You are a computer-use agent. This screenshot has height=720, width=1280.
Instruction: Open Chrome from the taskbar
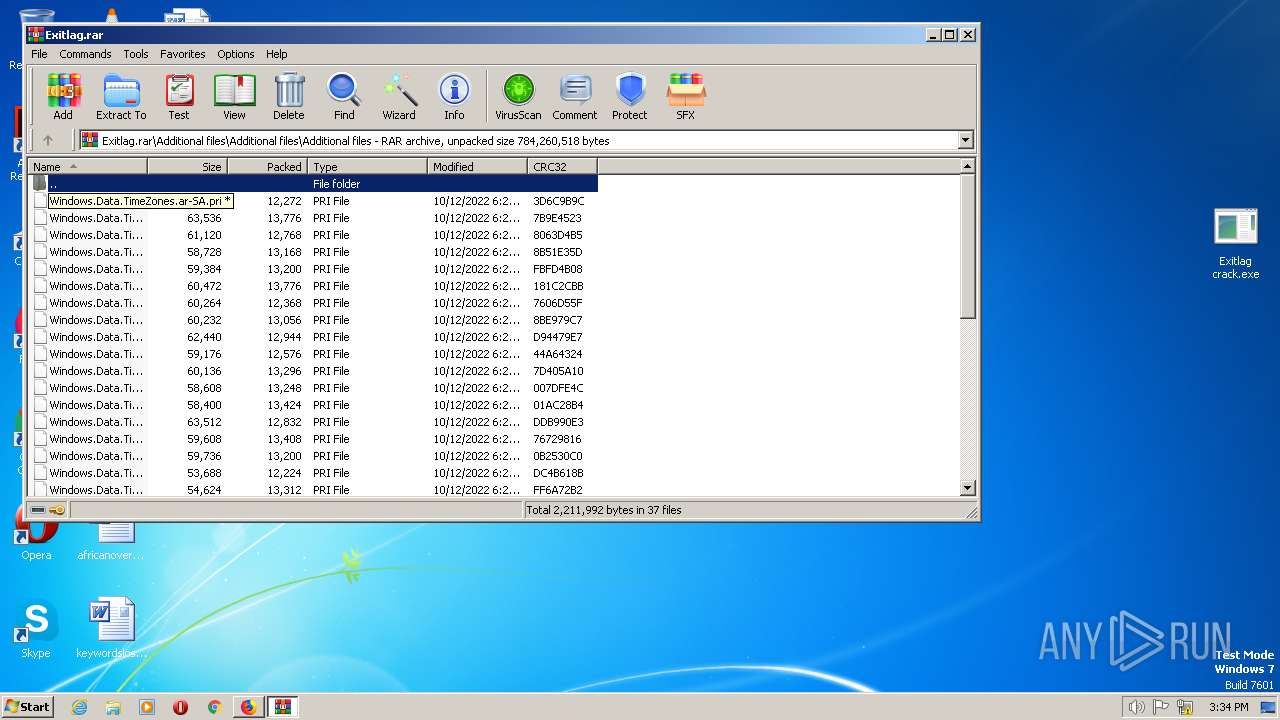click(214, 707)
